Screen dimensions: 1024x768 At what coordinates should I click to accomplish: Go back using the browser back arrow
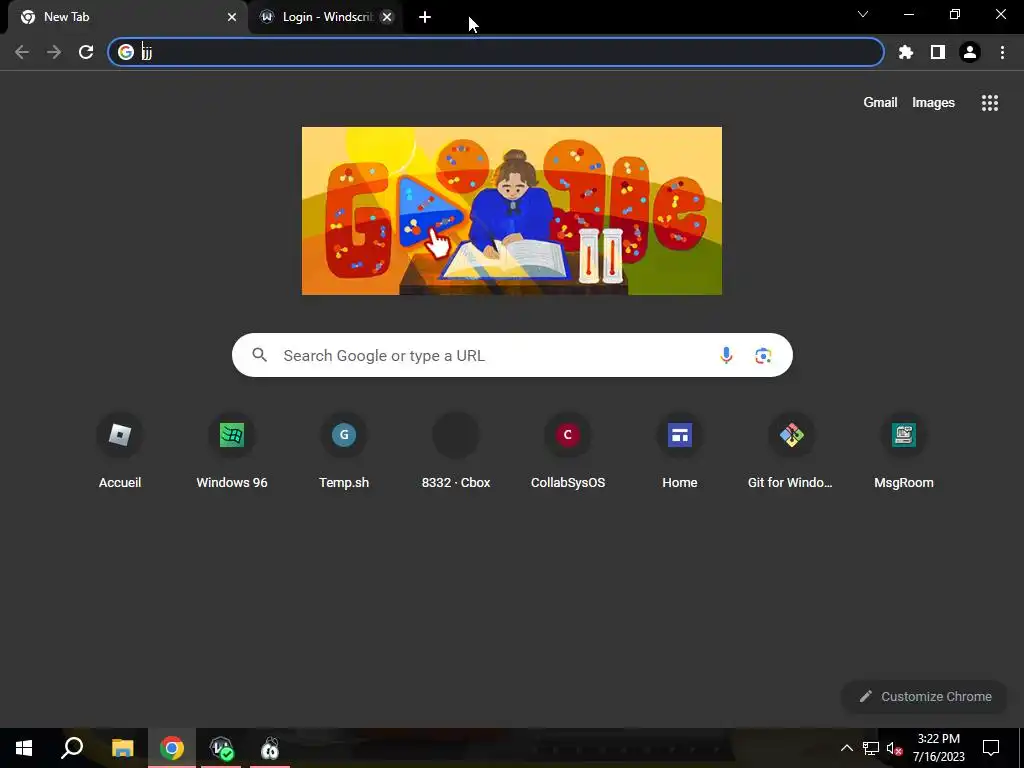click(22, 52)
